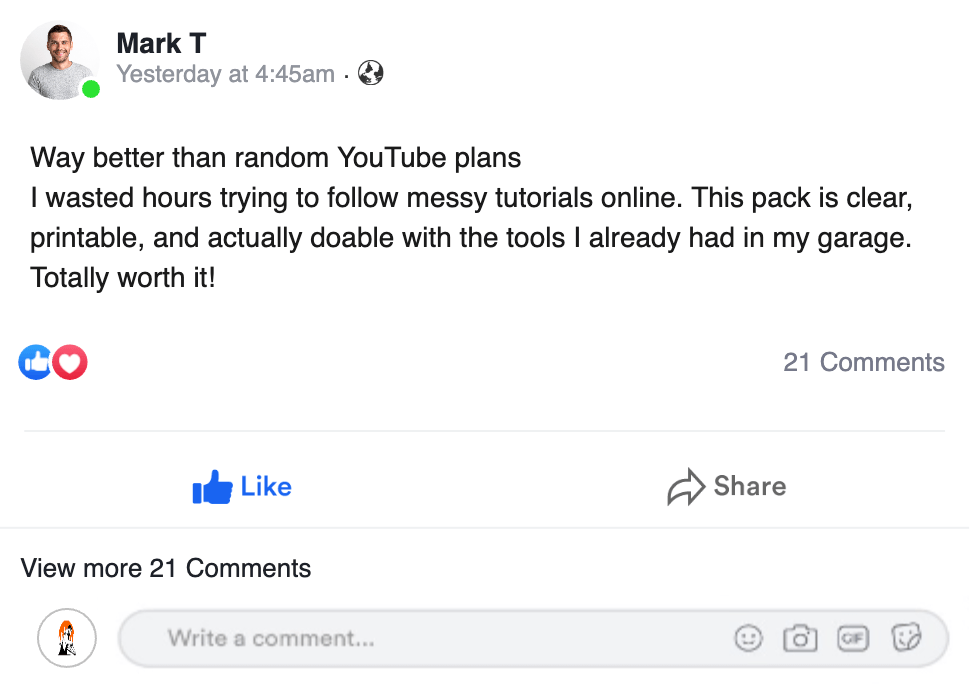The height and width of the screenshot is (686, 970).
Task: Focus the 'Write a comment...' field
Action: 420,638
